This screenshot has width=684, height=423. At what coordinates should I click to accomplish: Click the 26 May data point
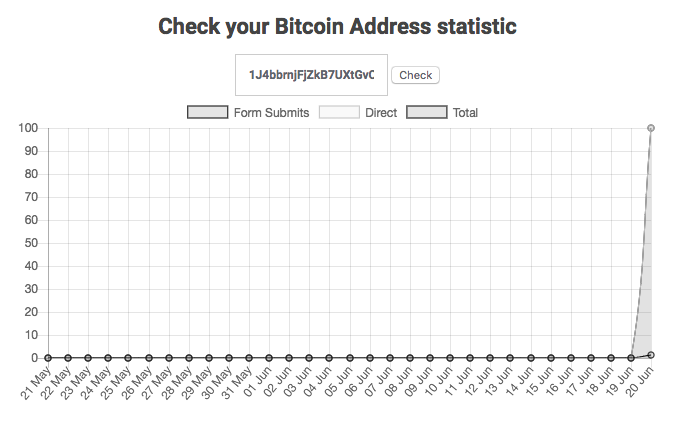pos(148,358)
